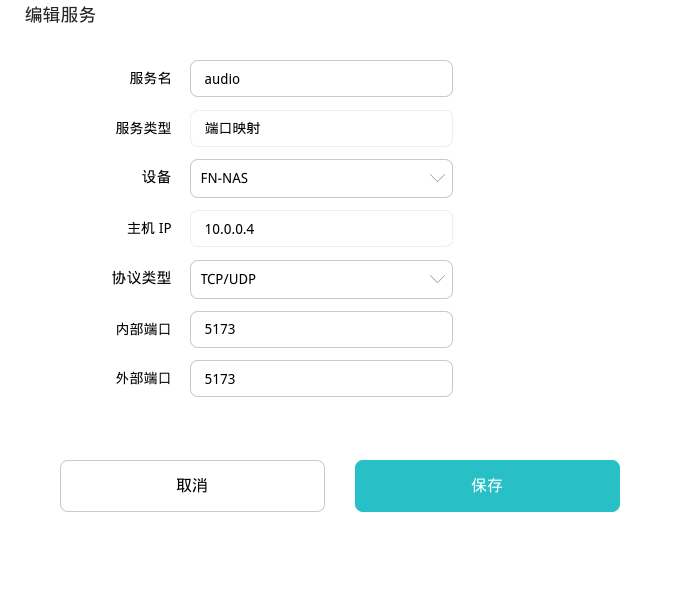Click the 设备 field label
This screenshot has height=590, width=687.
coord(157,178)
